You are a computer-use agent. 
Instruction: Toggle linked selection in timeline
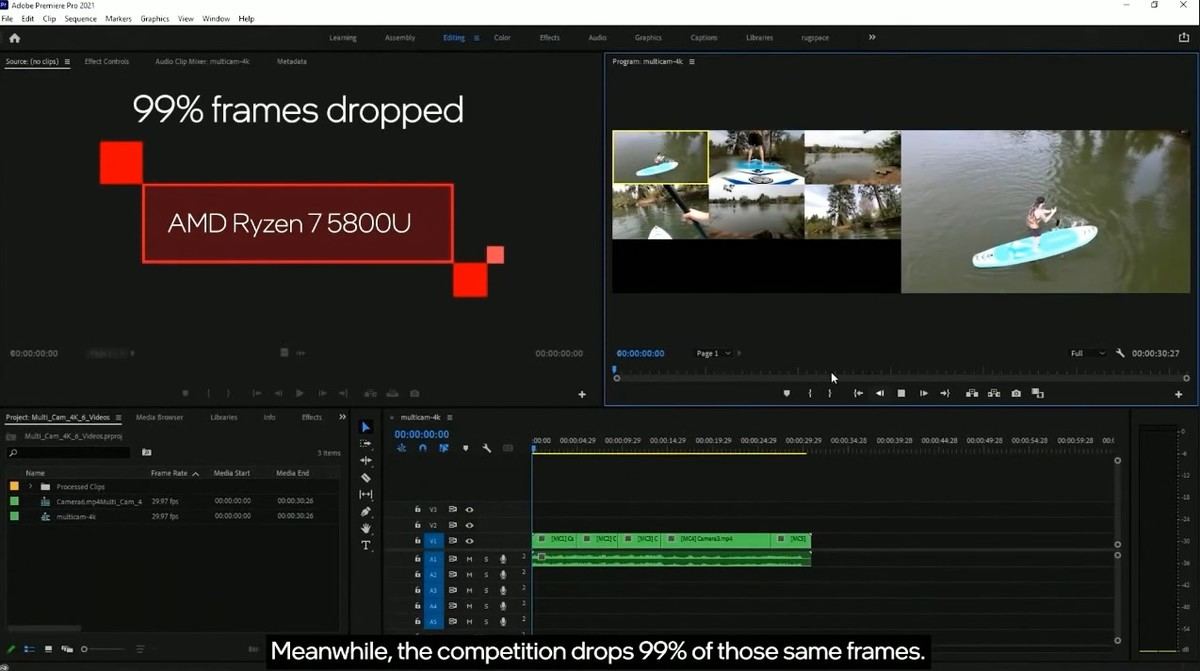pyautogui.click(x=443, y=448)
